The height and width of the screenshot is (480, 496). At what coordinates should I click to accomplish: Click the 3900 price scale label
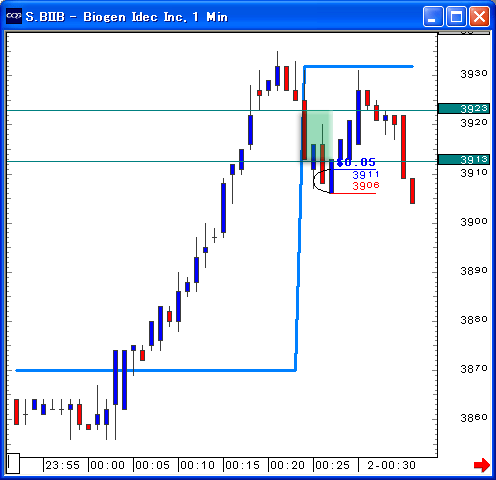pos(474,221)
